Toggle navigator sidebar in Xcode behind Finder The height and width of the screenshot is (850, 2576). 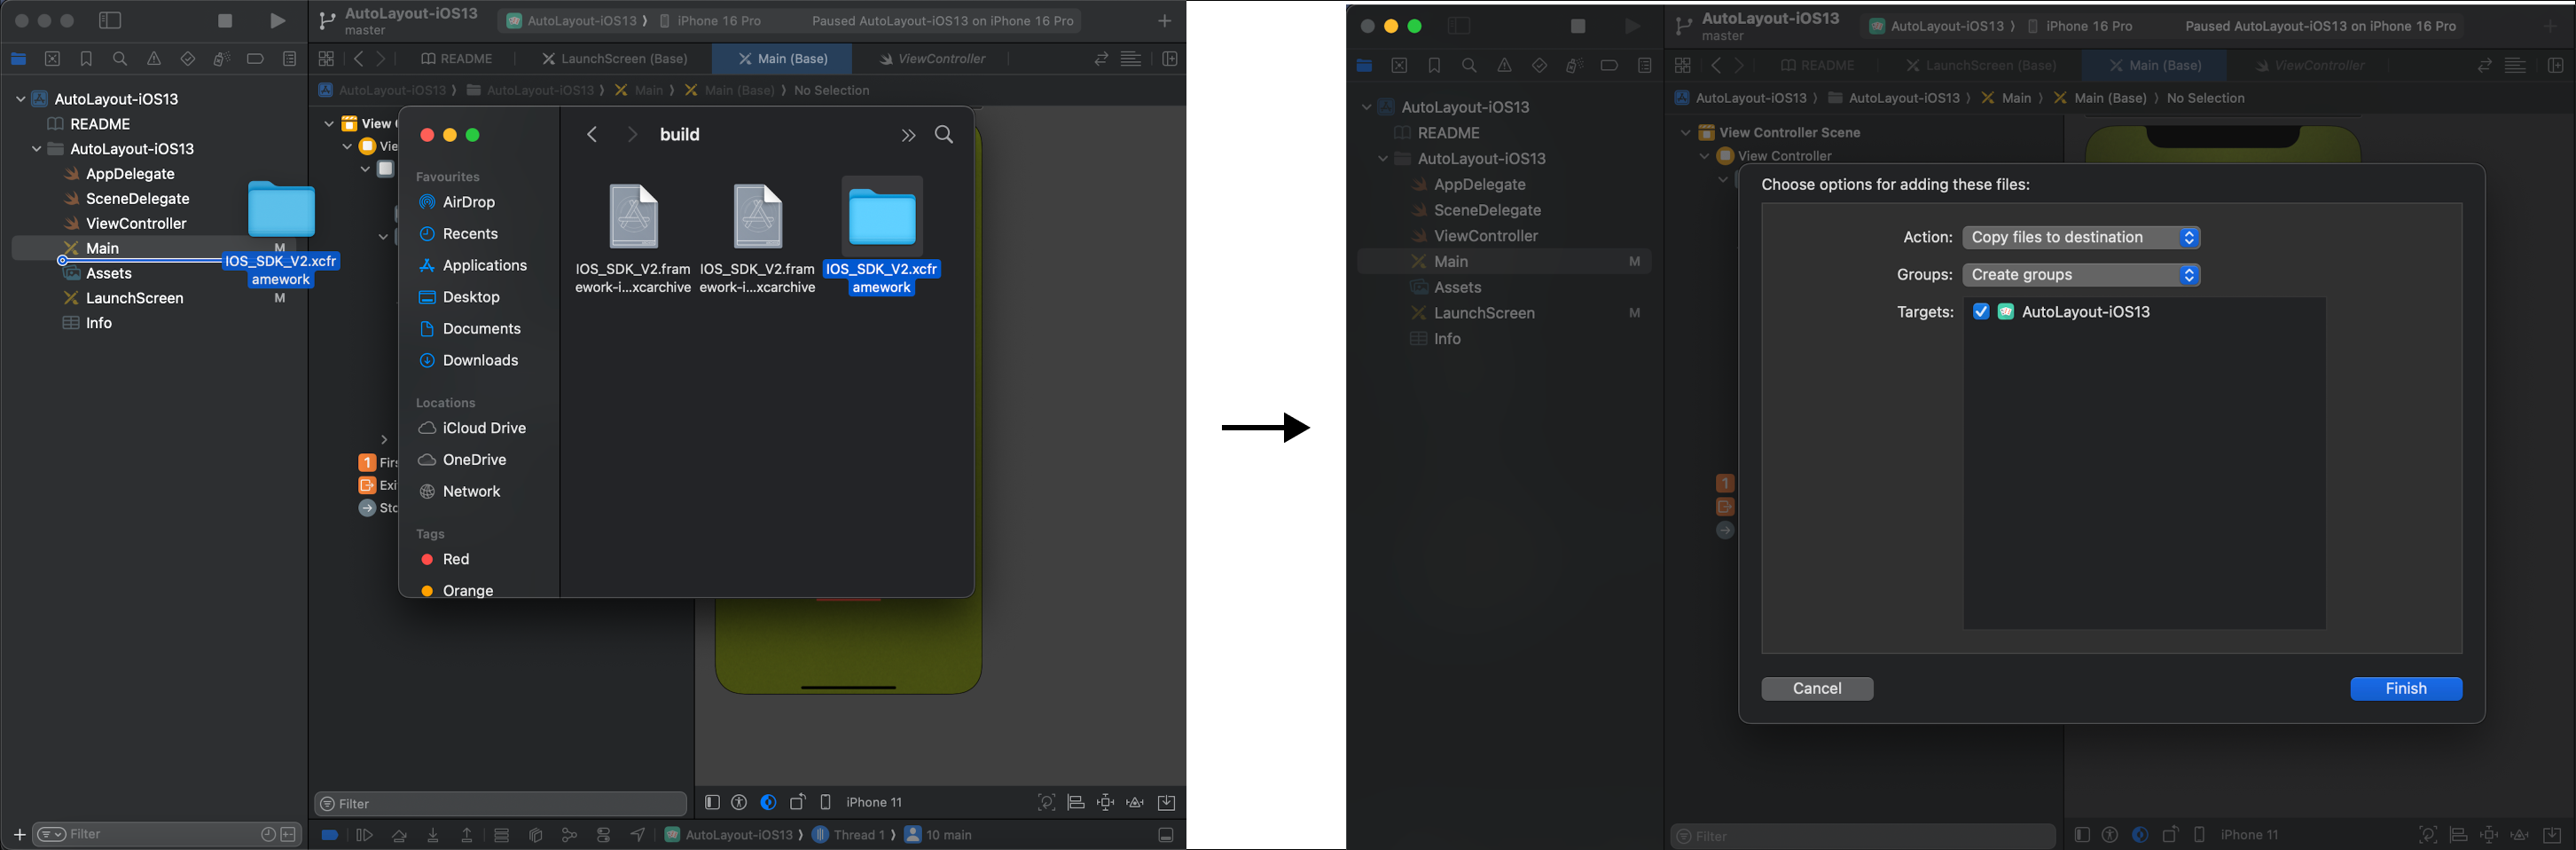pos(110,21)
